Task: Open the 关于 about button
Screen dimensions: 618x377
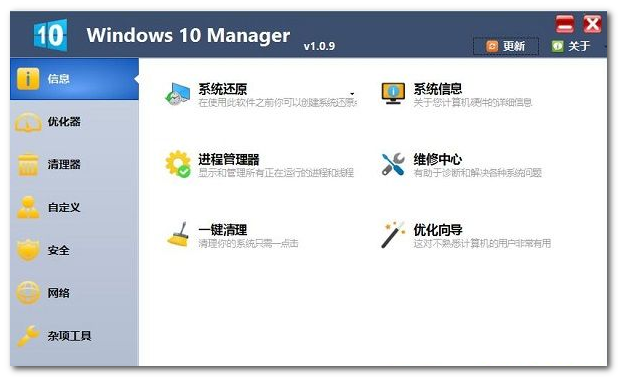Action: [x=571, y=46]
